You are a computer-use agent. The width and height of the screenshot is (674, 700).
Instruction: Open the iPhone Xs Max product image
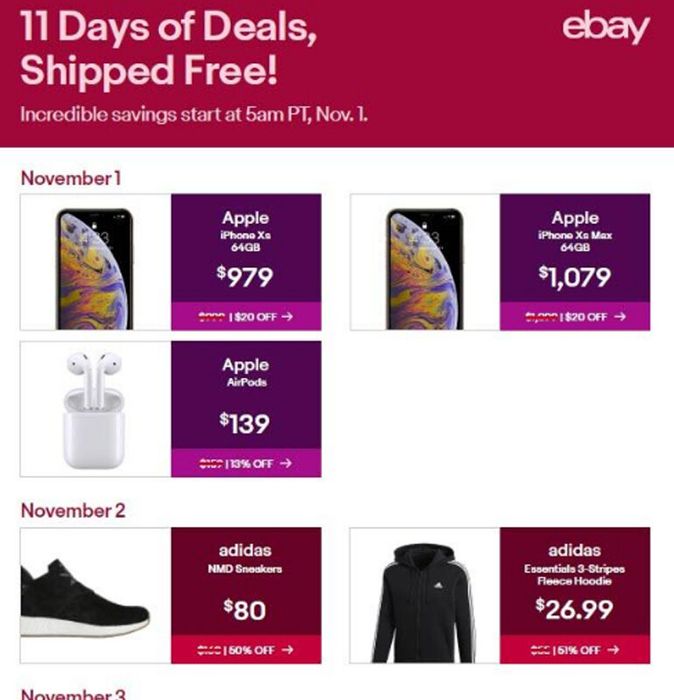click(424, 269)
